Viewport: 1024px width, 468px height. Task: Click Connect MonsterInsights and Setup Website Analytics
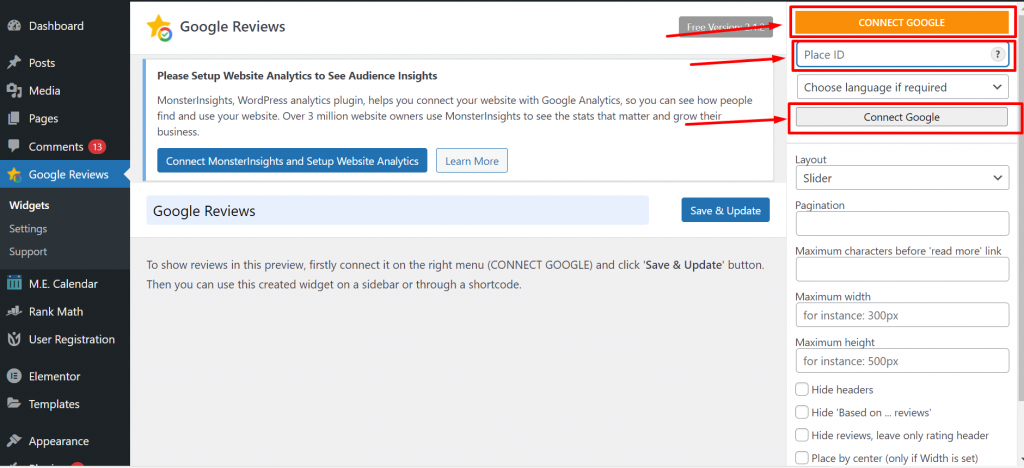coord(292,161)
